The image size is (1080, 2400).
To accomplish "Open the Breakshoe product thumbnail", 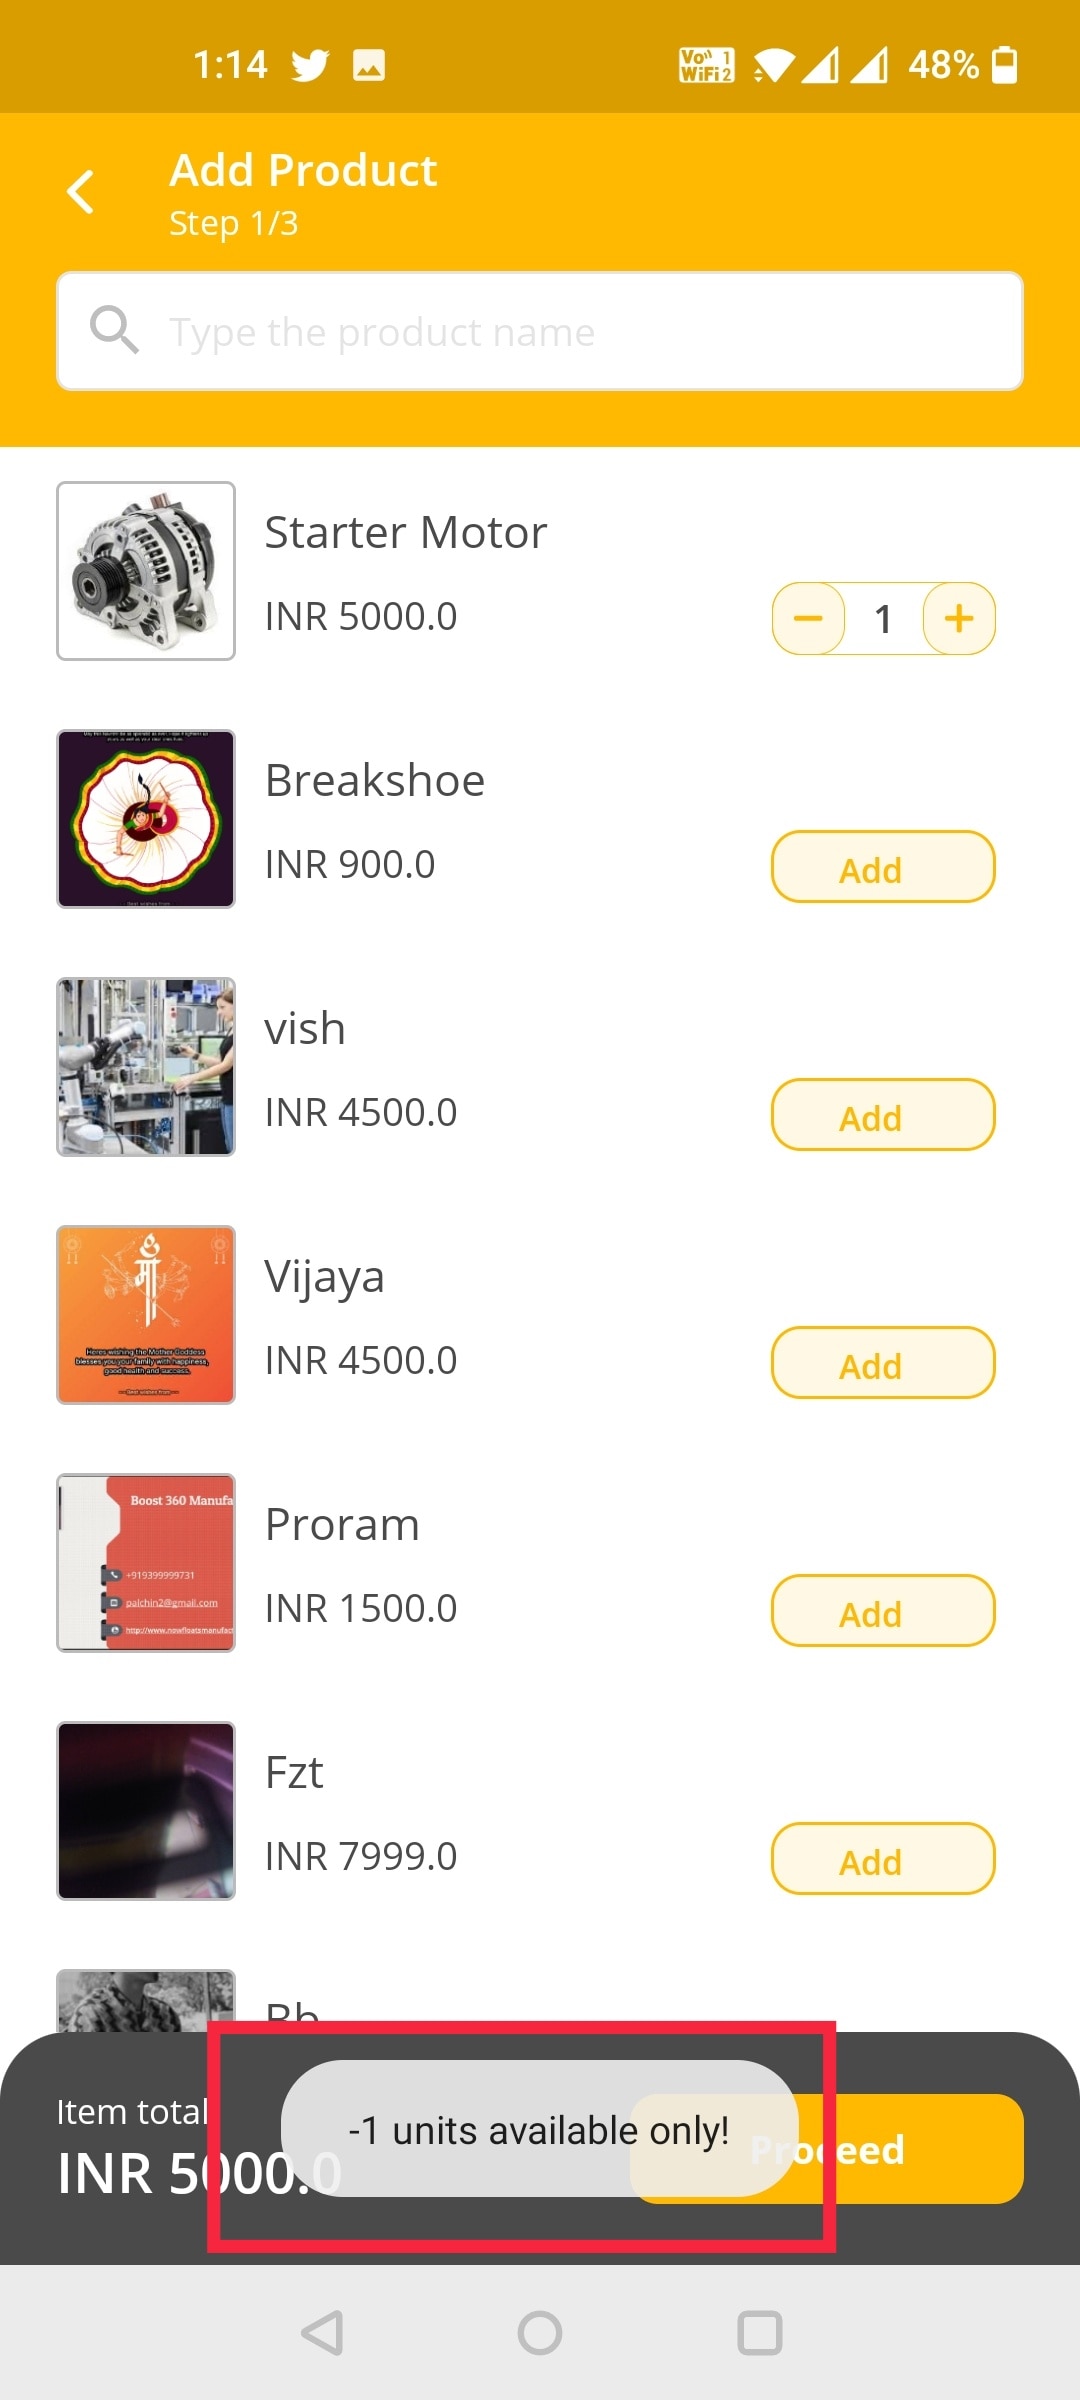I will 146,819.
